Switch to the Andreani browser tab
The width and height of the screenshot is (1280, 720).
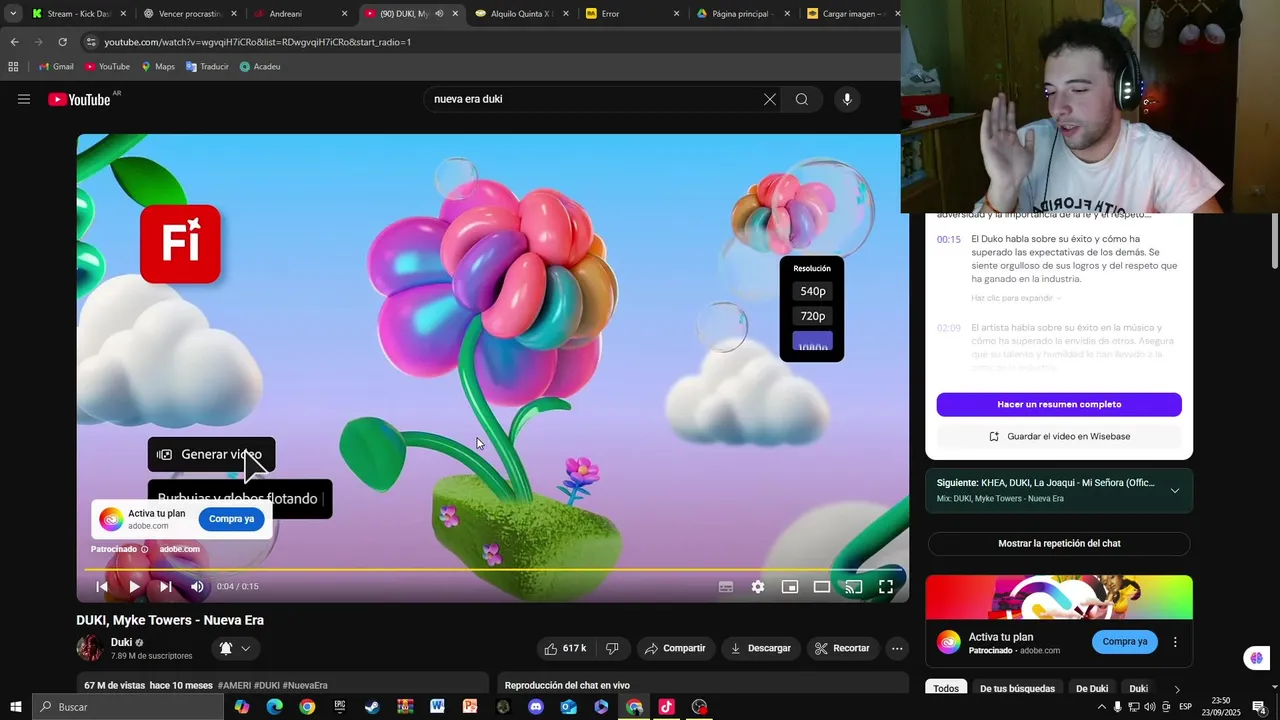[300, 14]
